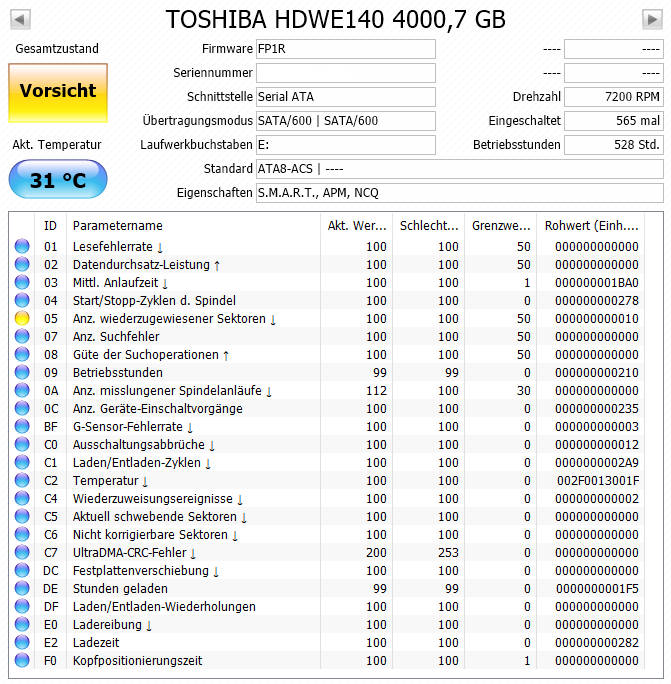Click the status dot for UltraDMA-CRC-Fehler
671x684 pixels.
click(22, 552)
